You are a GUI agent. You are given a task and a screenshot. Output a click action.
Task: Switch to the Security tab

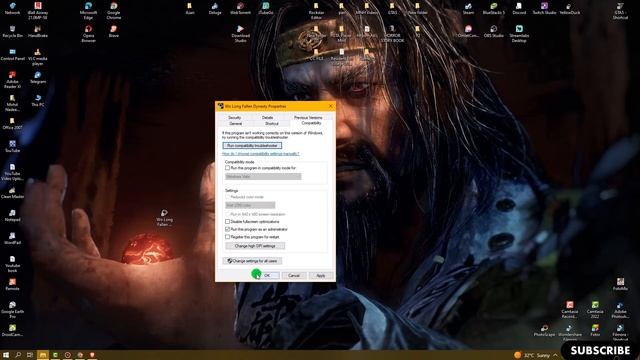234,118
